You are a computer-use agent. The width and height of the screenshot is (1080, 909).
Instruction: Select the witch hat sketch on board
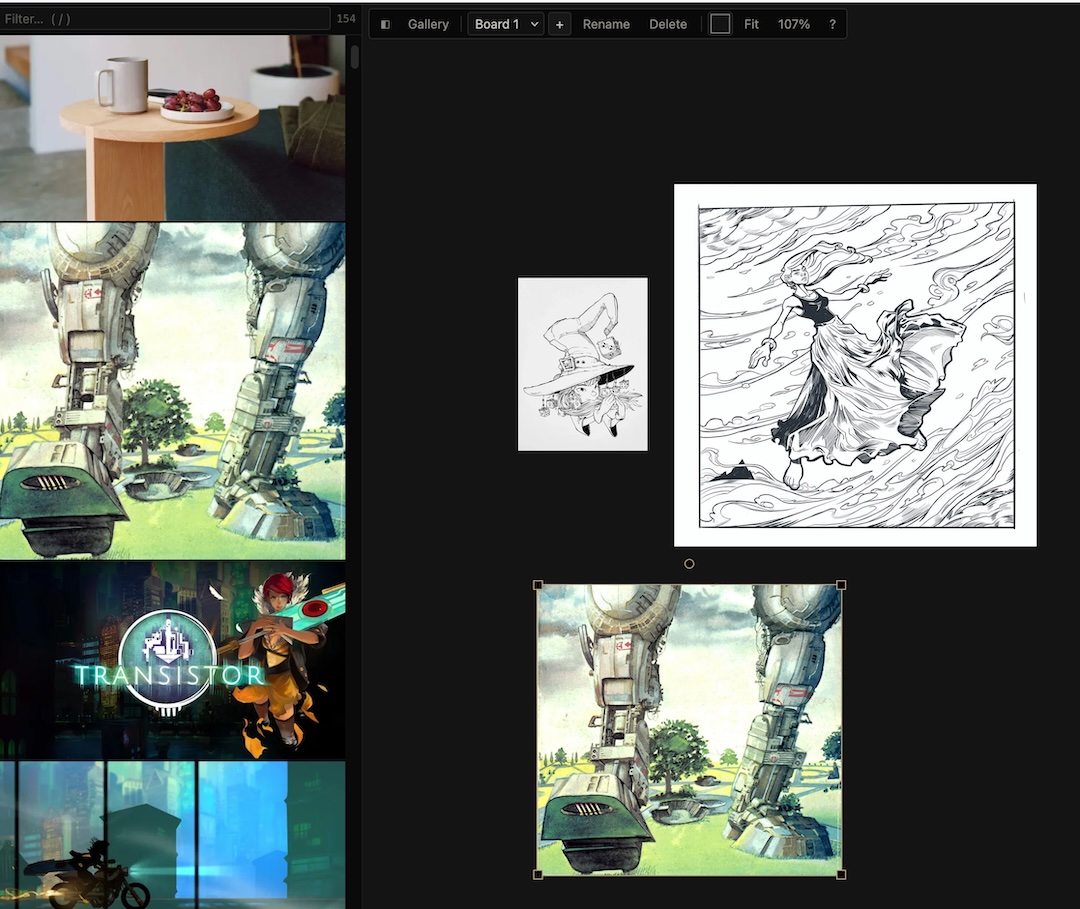click(583, 364)
